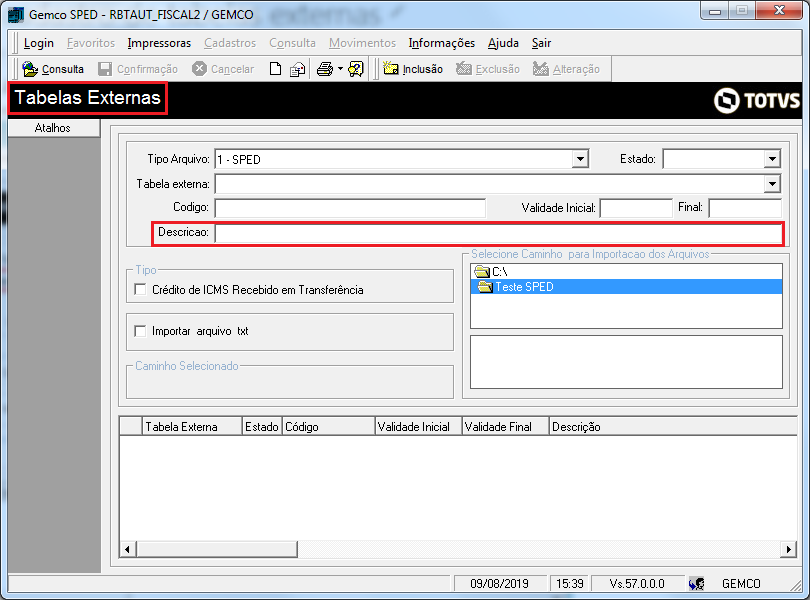Open the greyed-out Consulta menu in the menu bar
810x600 pixels.
point(292,43)
